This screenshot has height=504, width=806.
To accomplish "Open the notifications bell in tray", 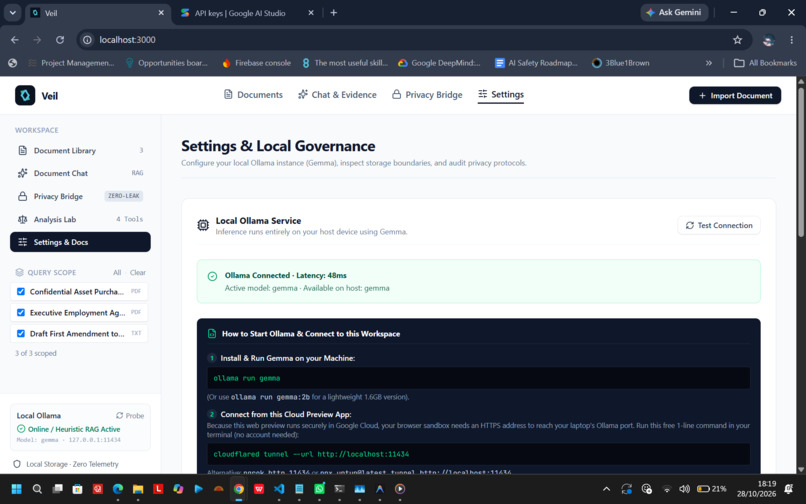I will pyautogui.click(x=789, y=489).
